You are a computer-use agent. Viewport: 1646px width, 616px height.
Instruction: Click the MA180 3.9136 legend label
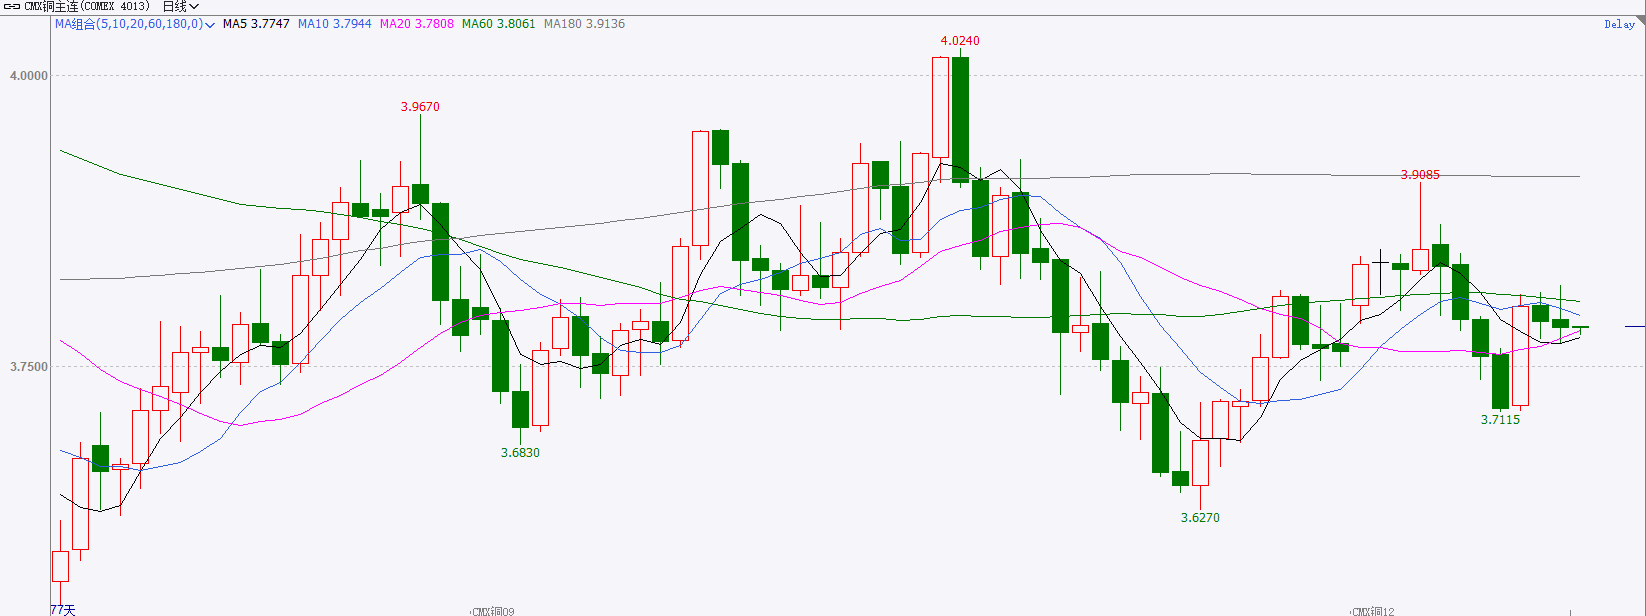pyautogui.click(x=584, y=24)
